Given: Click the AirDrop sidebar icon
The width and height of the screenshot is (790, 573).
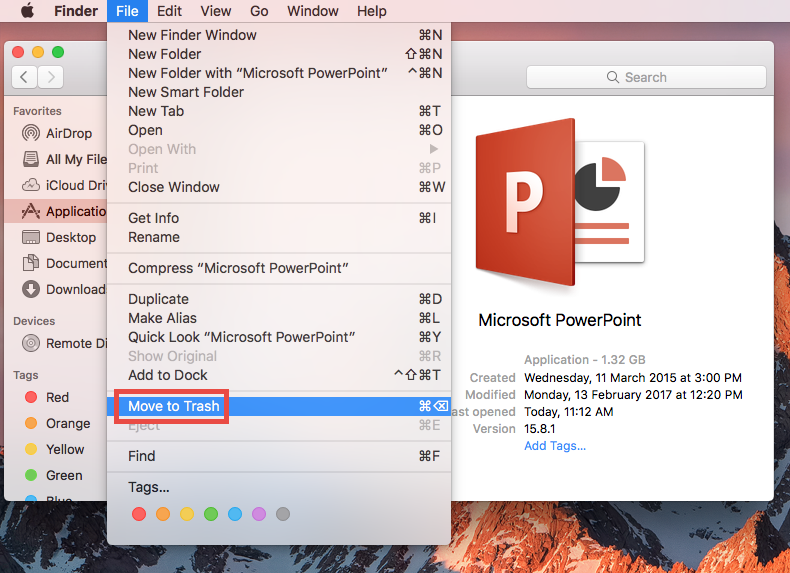Looking at the screenshot, I should click(31, 133).
